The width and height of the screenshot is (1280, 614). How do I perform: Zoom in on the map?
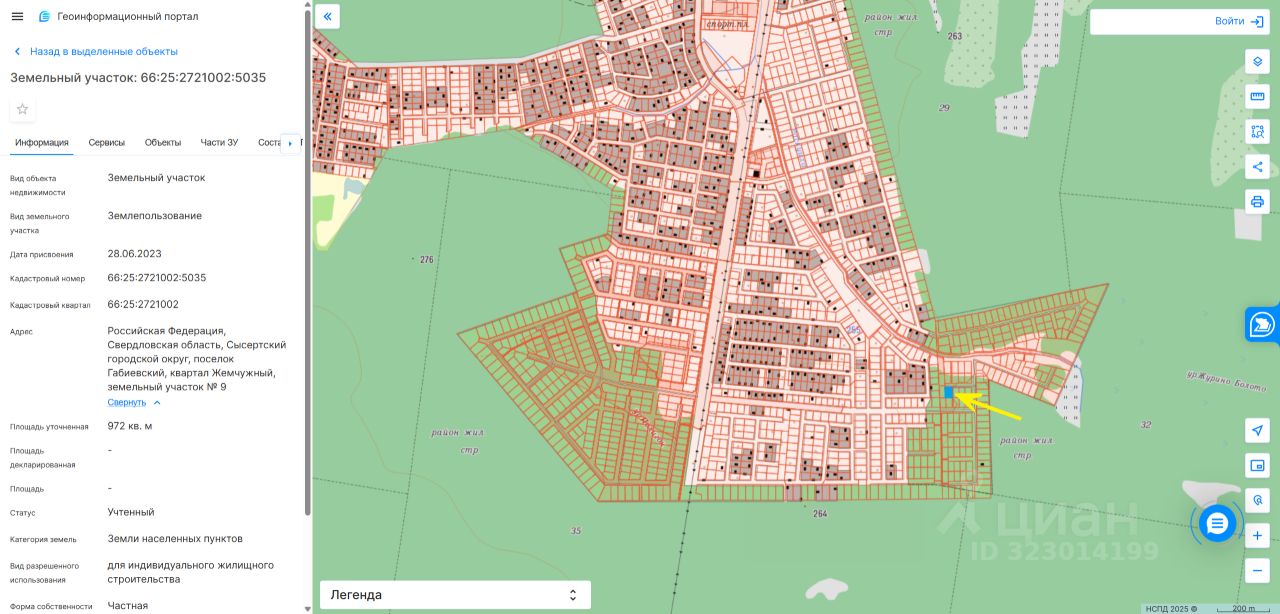click(1257, 535)
